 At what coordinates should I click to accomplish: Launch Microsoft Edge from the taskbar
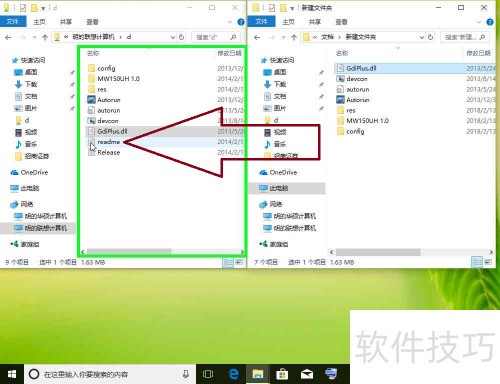pos(234,374)
